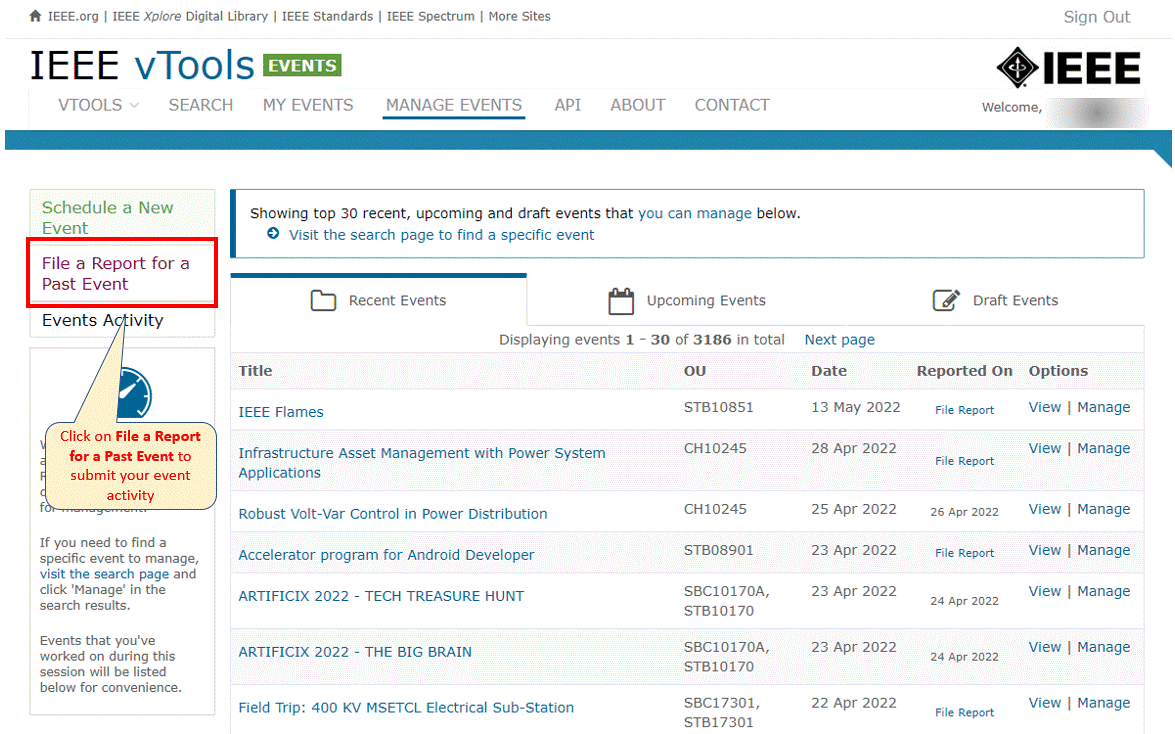Open Field Trip: 400 KV MSETCL event
Image resolution: width=1175 pixels, height=734 pixels.
coord(405,708)
